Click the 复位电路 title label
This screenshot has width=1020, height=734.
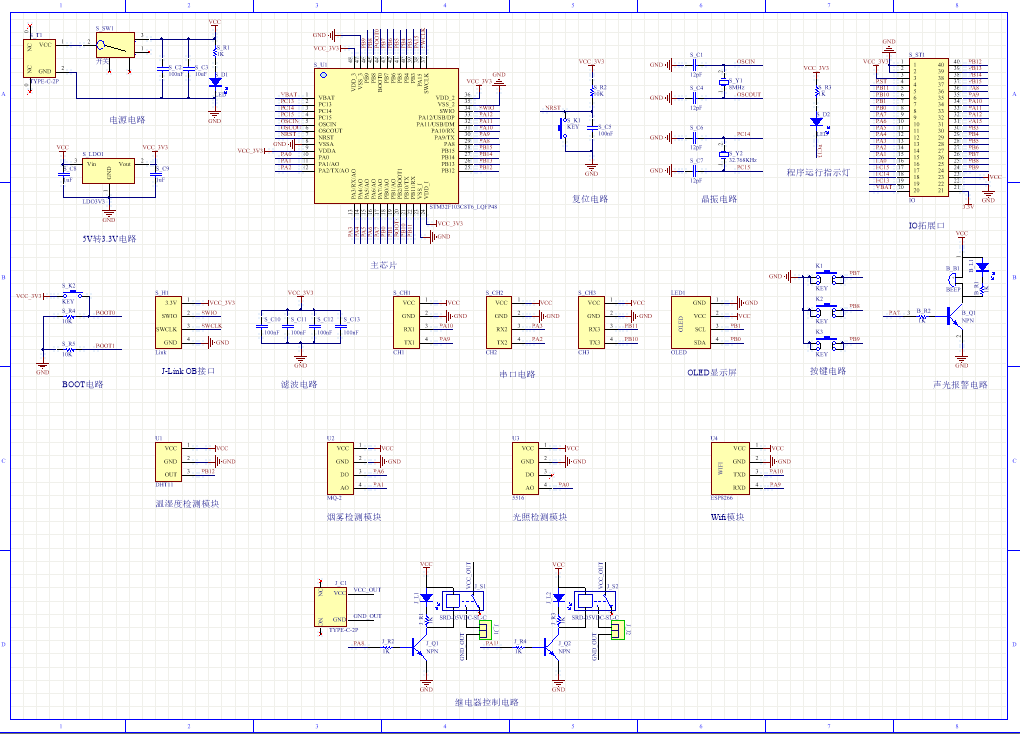tap(590, 199)
